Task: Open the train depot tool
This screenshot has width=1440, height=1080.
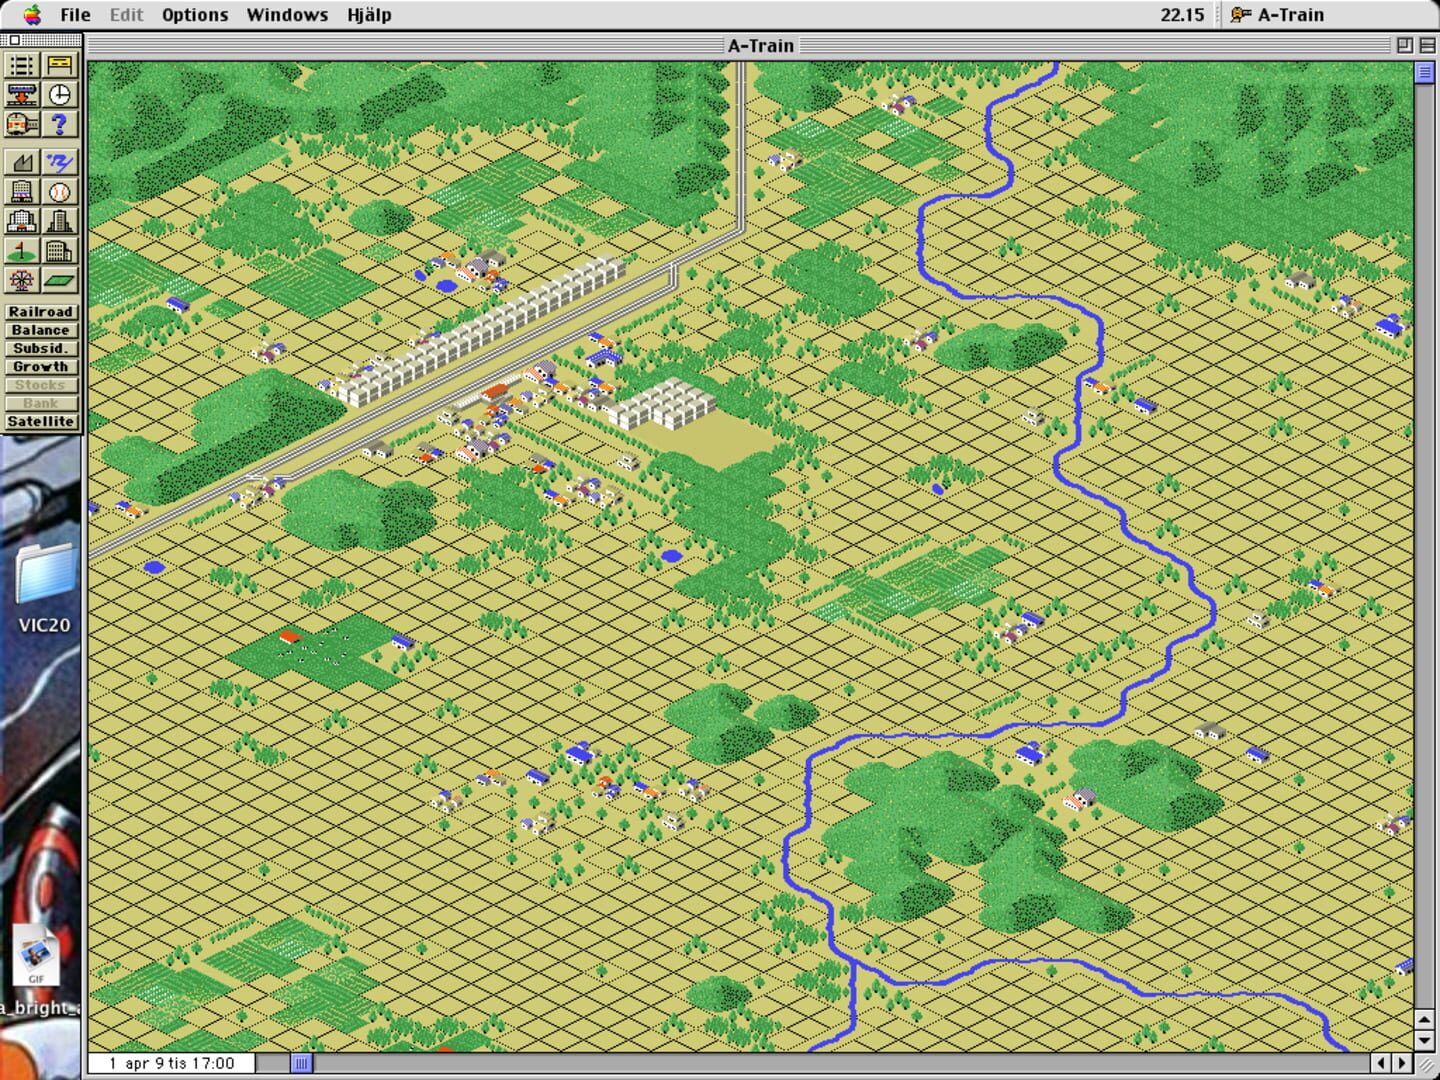Action: (22, 96)
